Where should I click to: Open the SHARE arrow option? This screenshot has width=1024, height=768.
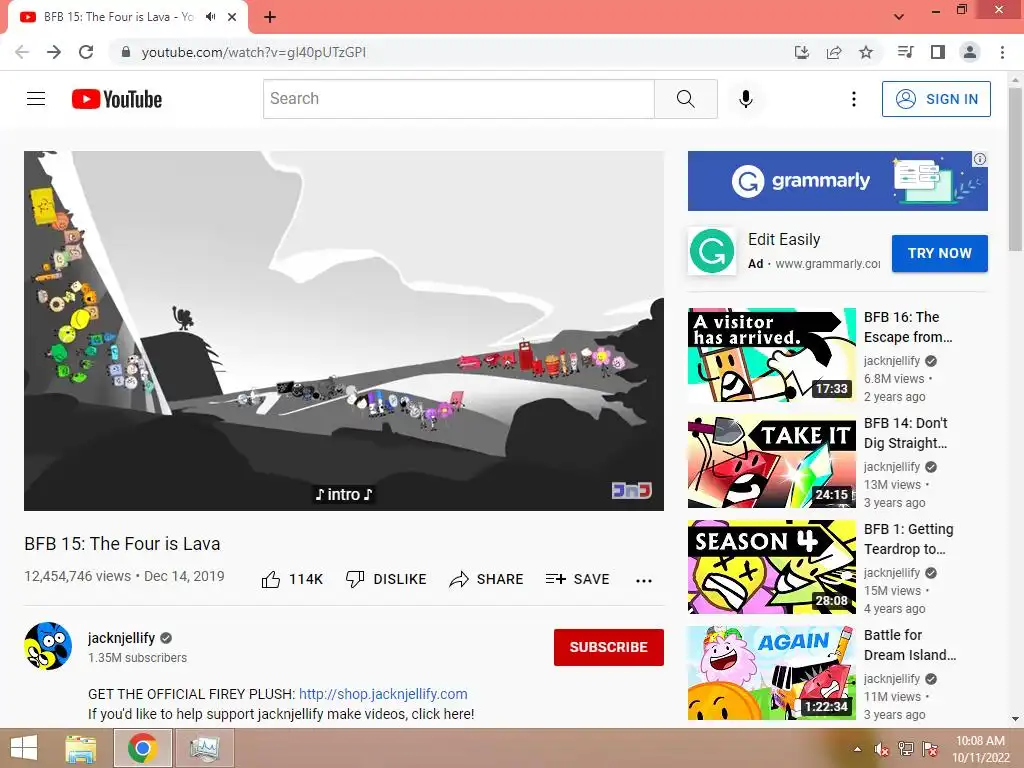[487, 579]
